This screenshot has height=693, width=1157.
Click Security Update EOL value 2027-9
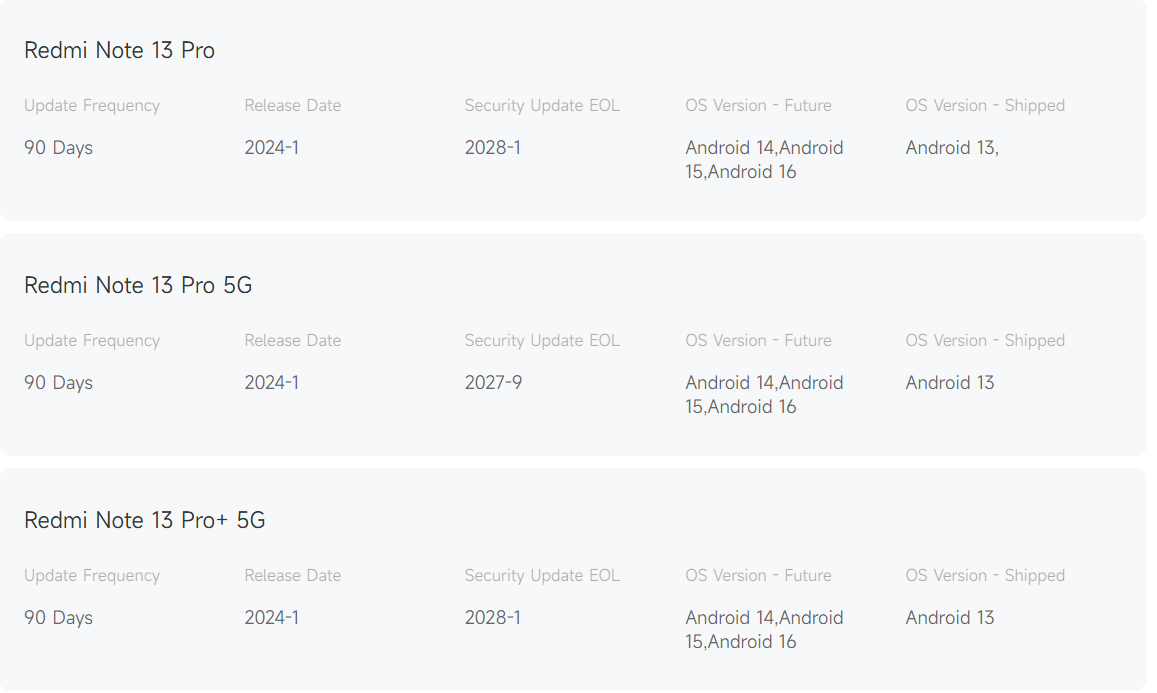point(493,382)
